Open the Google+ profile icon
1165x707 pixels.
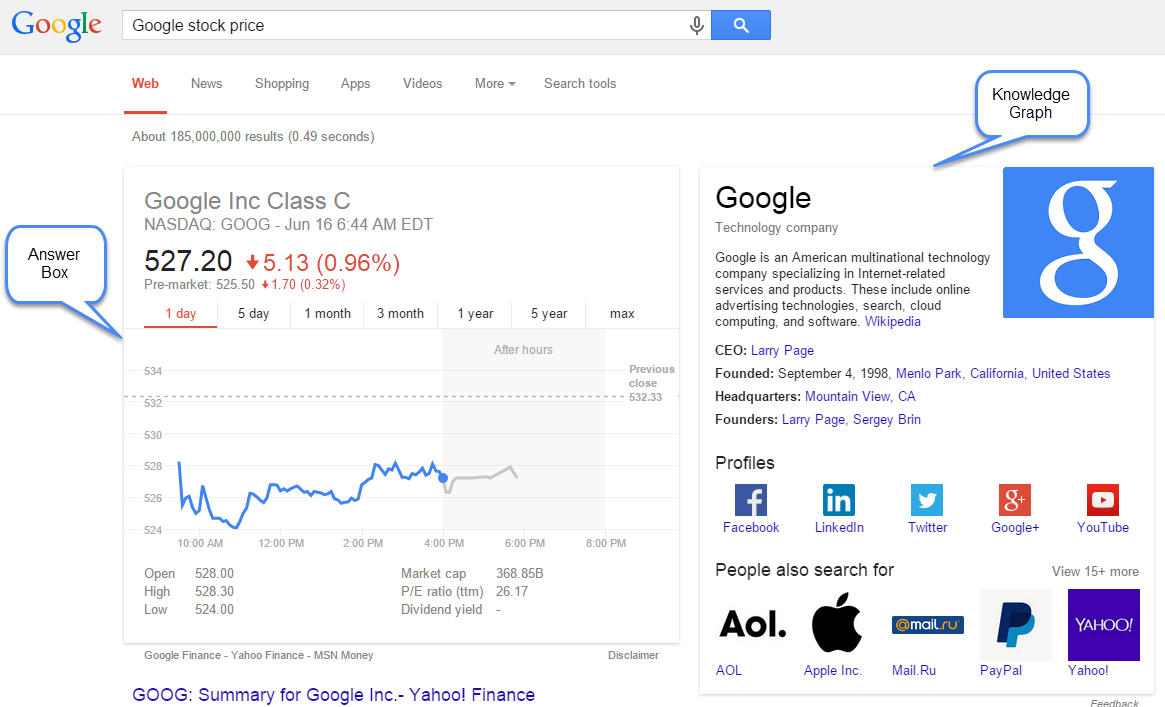pos(1015,499)
